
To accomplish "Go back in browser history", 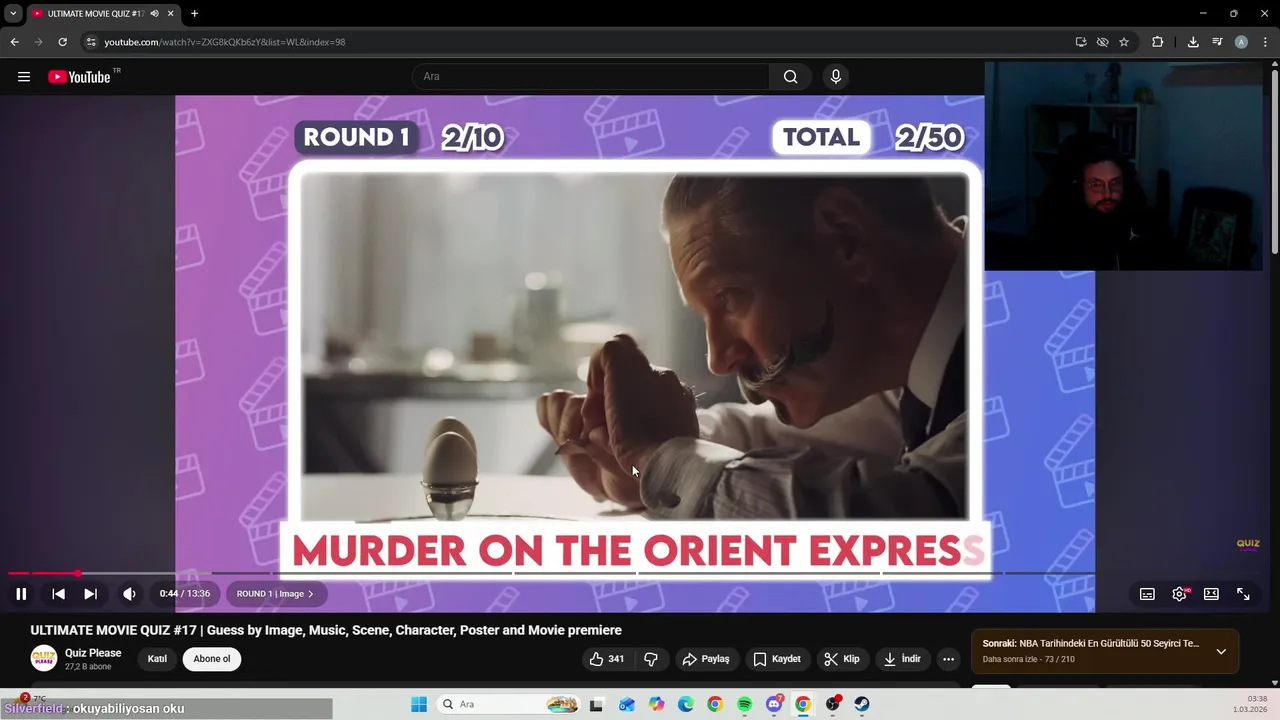I will [15, 42].
